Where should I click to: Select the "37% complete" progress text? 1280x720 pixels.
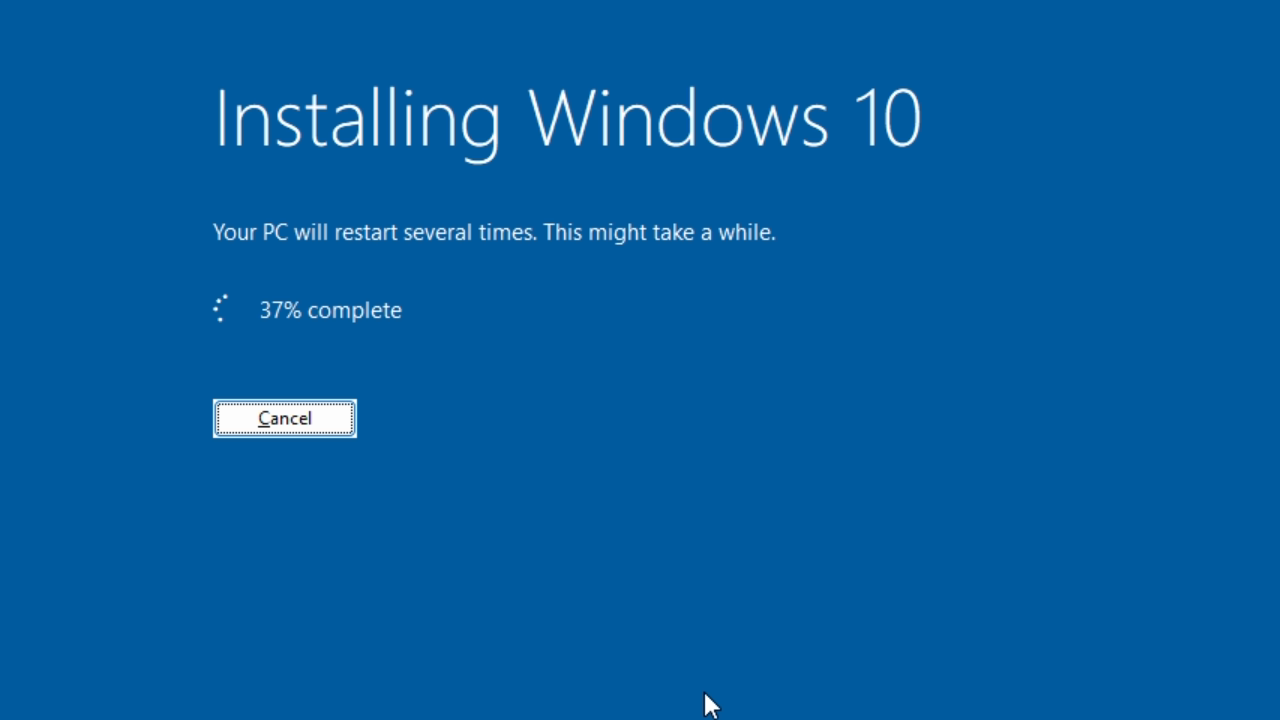coord(330,311)
